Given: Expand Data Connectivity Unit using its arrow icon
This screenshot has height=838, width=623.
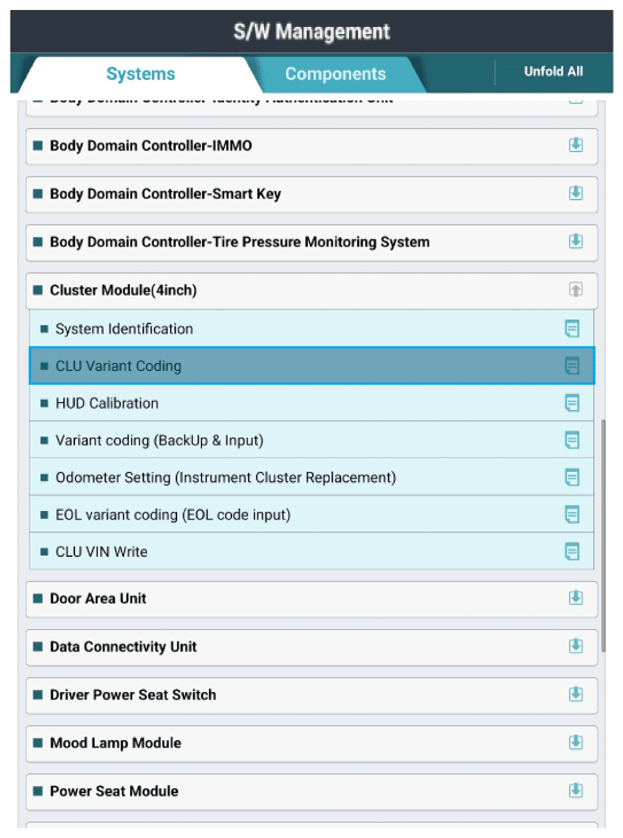Looking at the screenshot, I should click(575, 646).
